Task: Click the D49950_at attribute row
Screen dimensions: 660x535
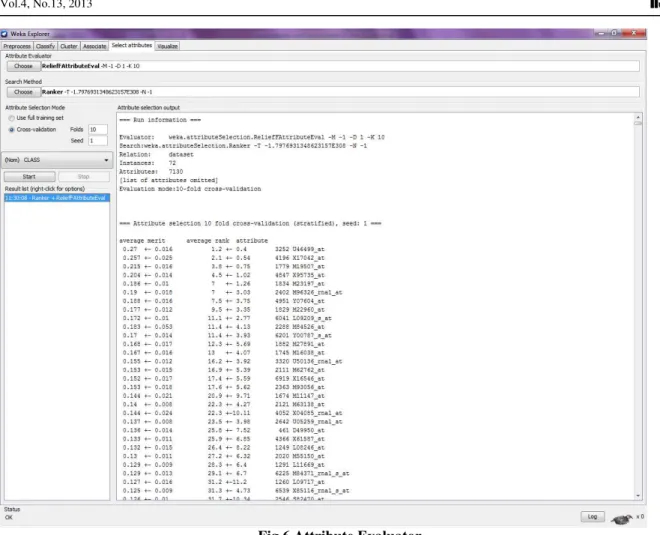Action: (x=224, y=431)
